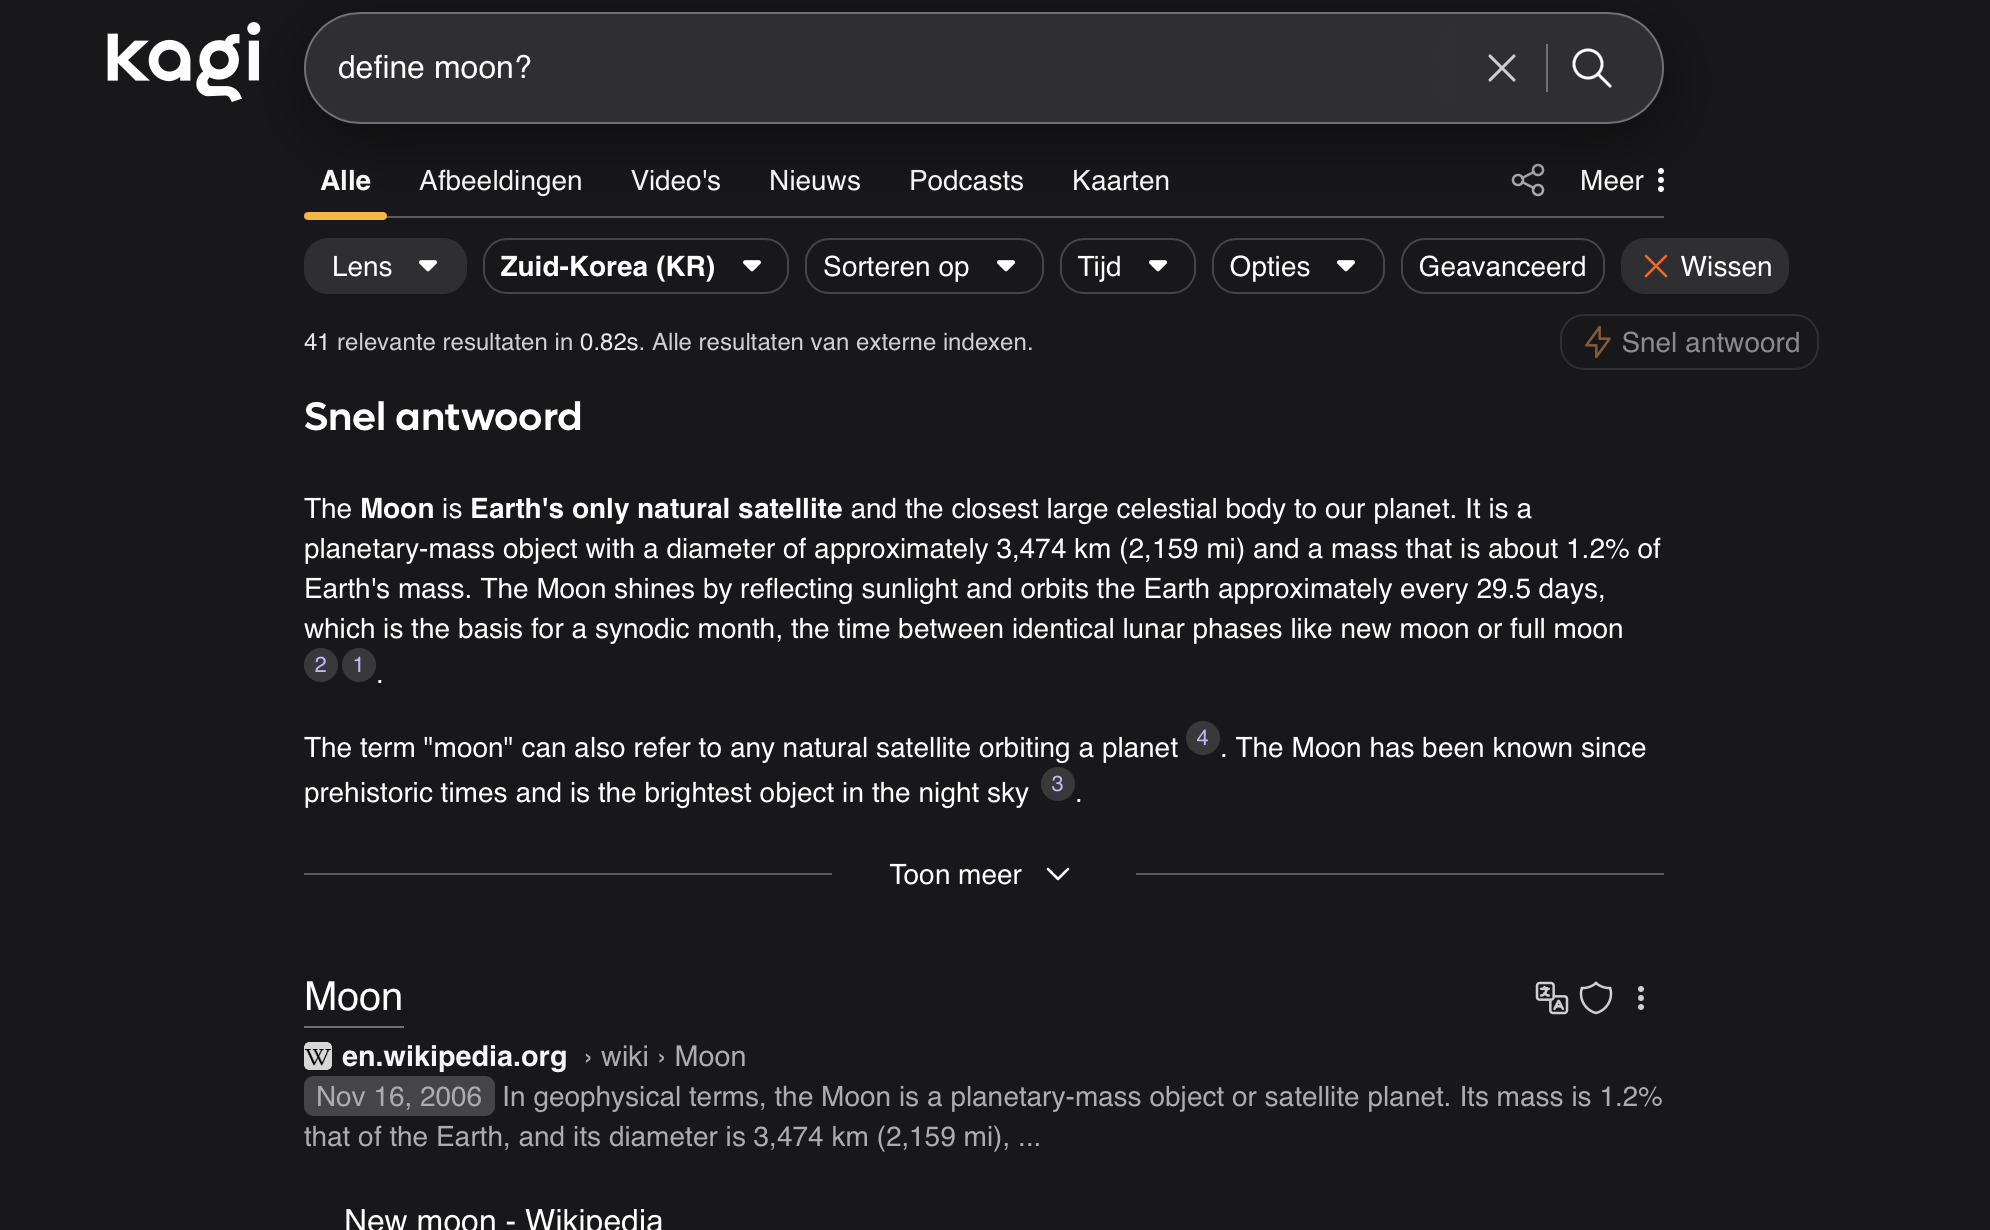Open the Tijd filter dropdown
The height and width of the screenshot is (1230, 1990).
pyautogui.click(x=1126, y=266)
